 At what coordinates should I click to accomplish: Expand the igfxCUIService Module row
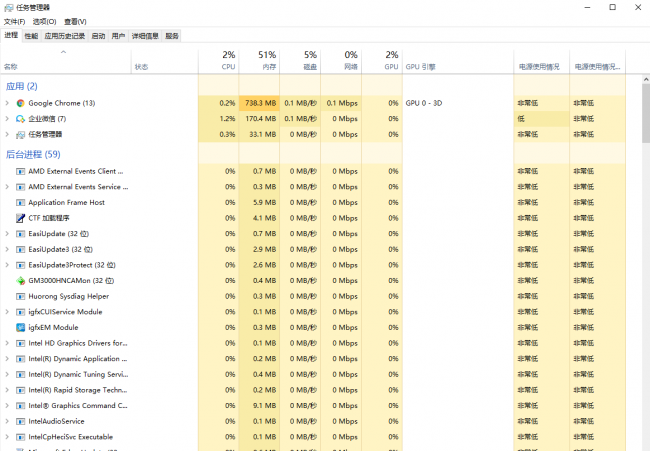(x=7, y=312)
